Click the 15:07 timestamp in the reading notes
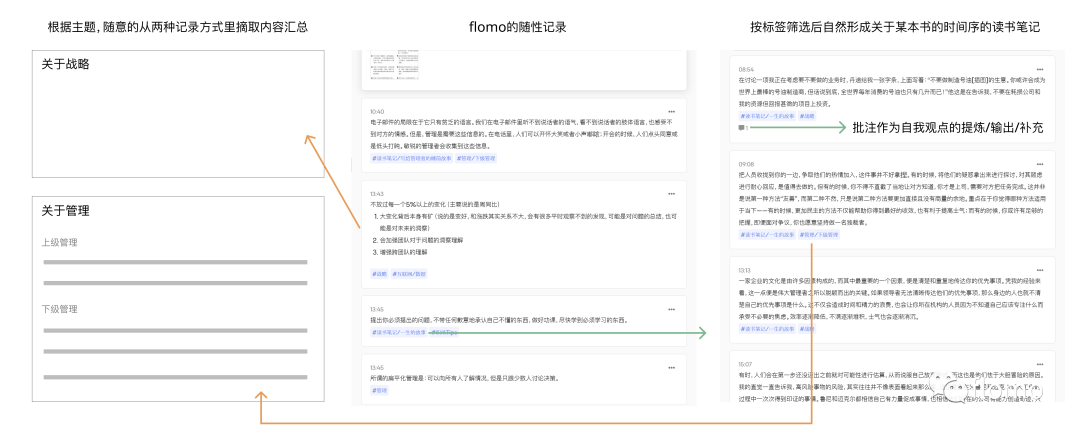 tap(746, 363)
